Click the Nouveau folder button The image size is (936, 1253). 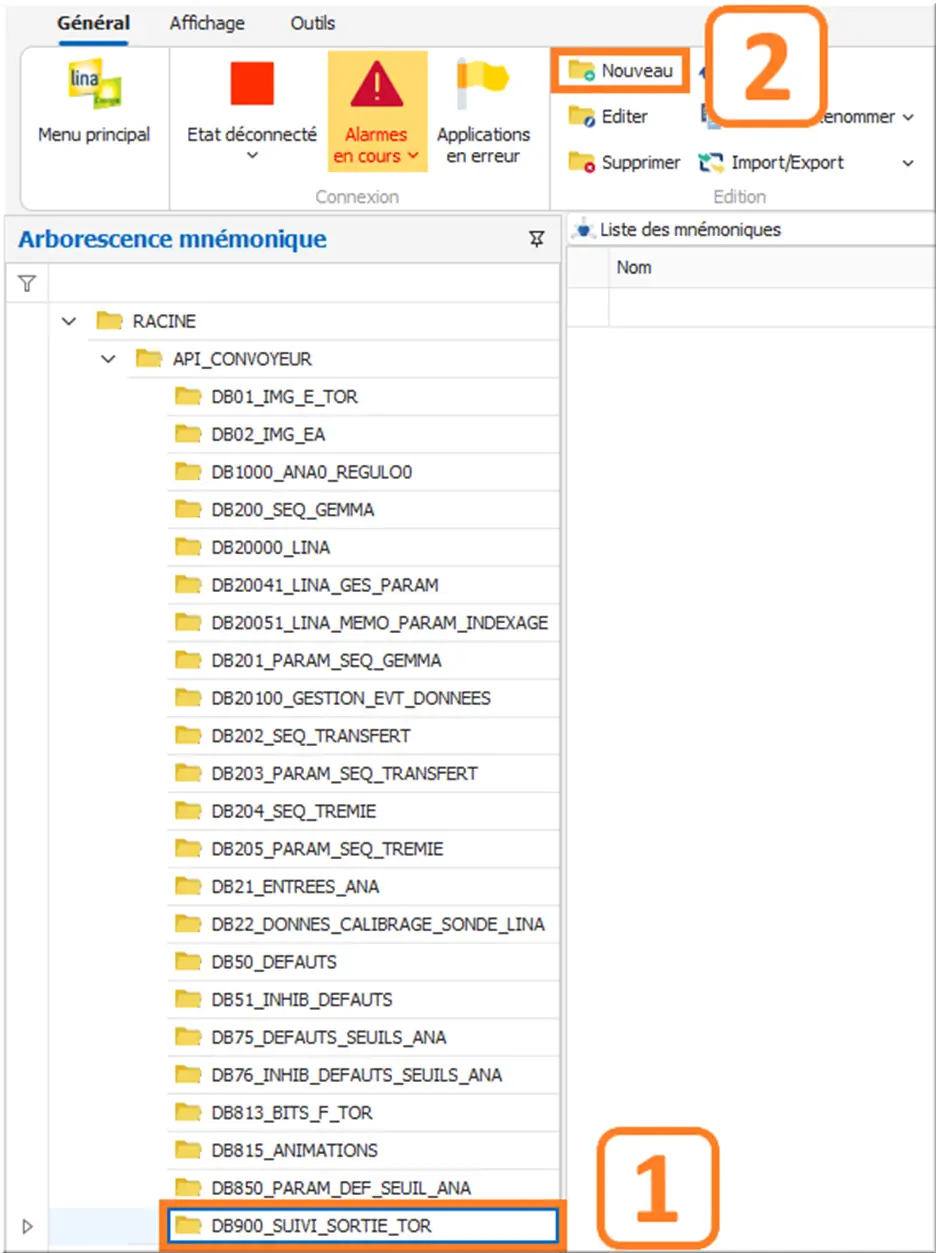(620, 71)
